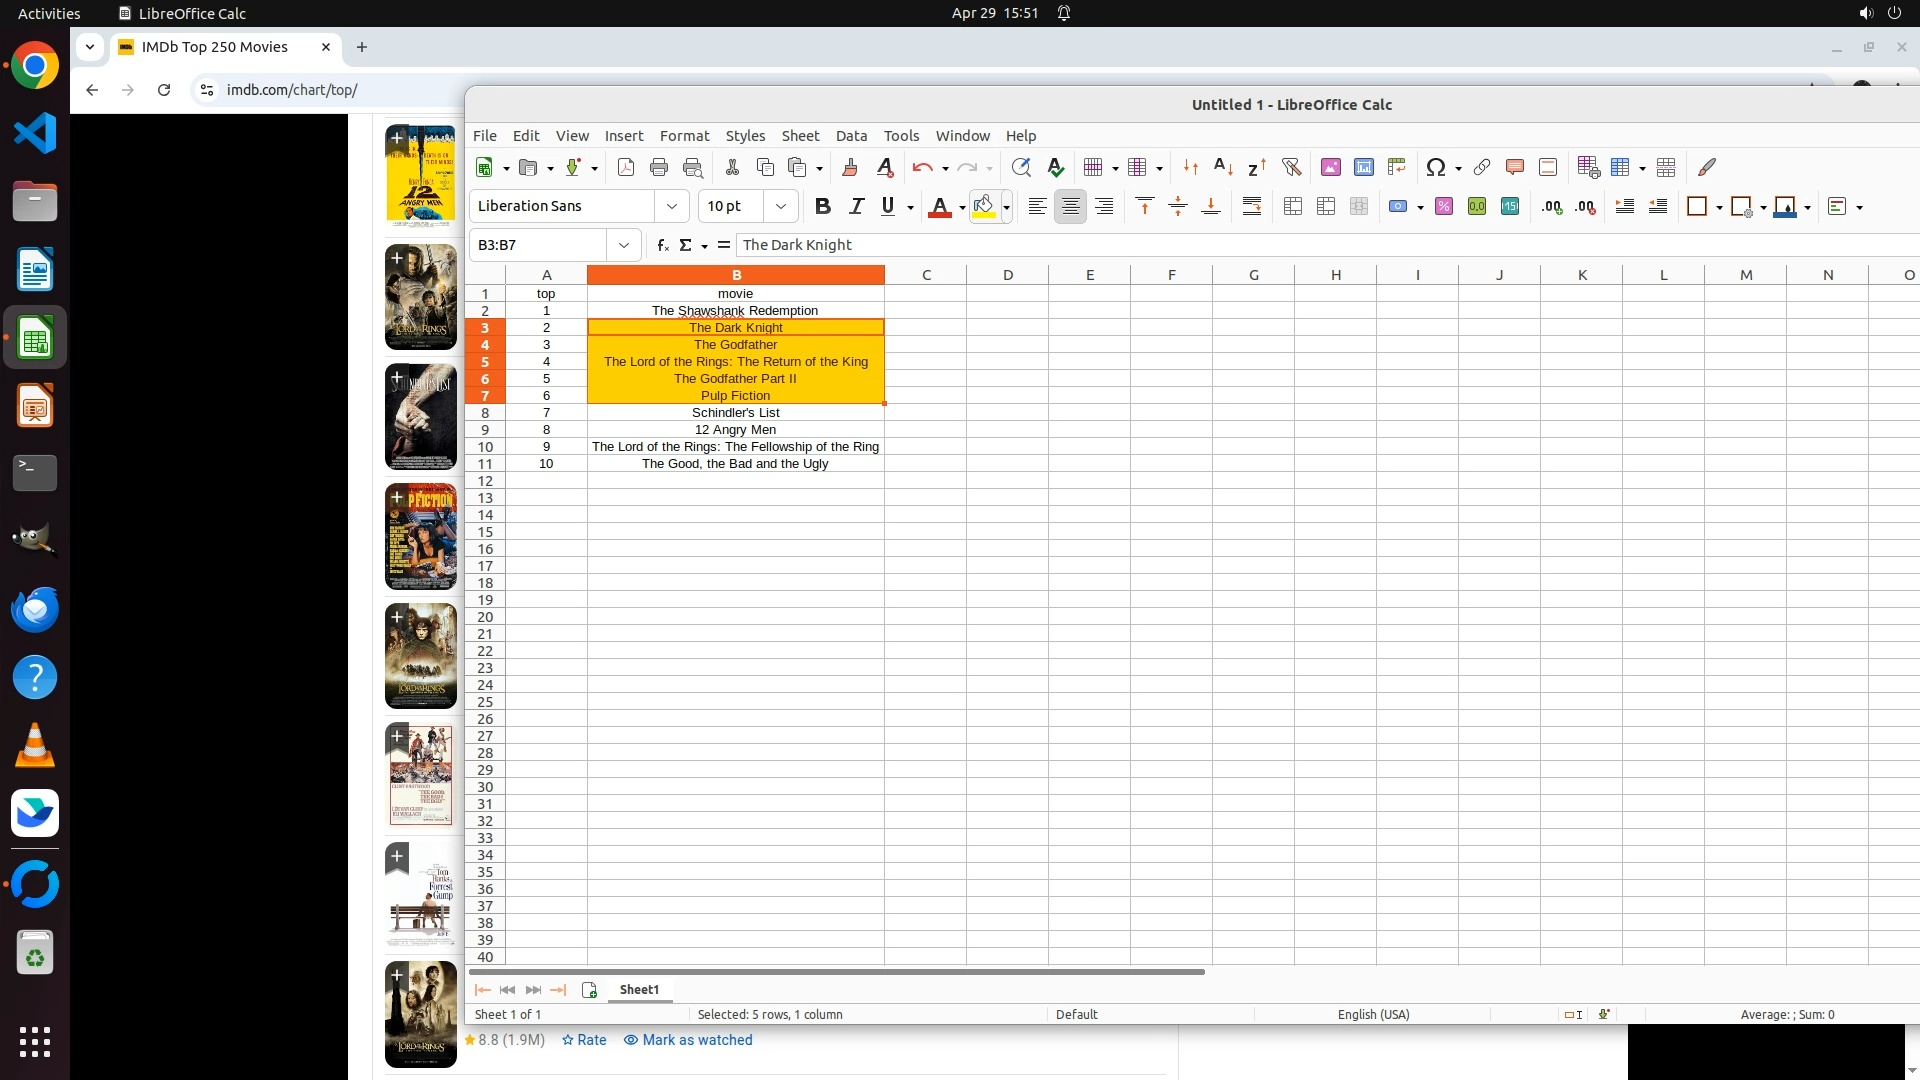Expand the font size dropdown
The height and width of the screenshot is (1080, 1920).
point(781,206)
